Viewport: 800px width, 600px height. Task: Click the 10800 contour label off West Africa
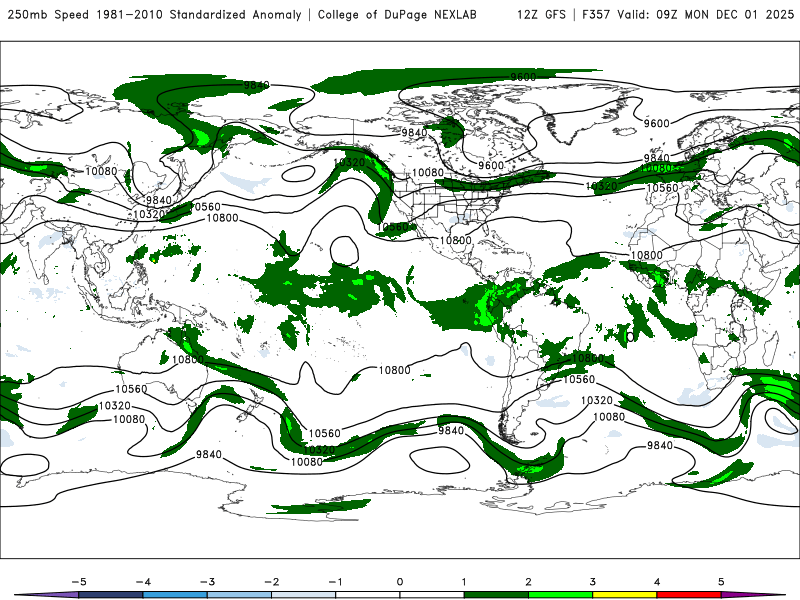point(647,255)
